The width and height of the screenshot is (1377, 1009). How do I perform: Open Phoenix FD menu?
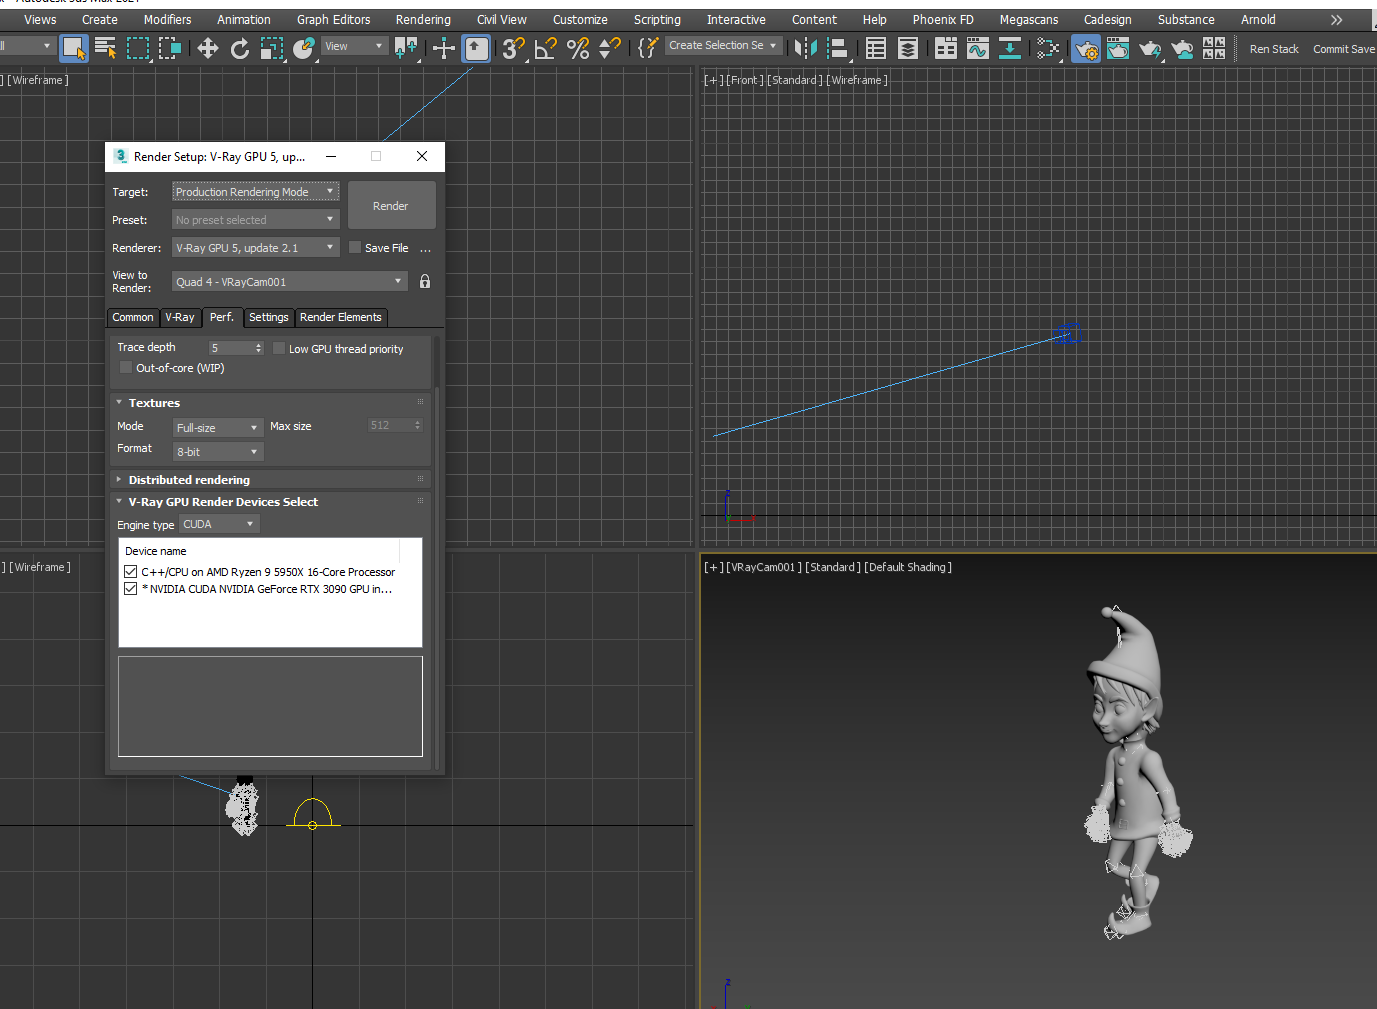tap(943, 19)
